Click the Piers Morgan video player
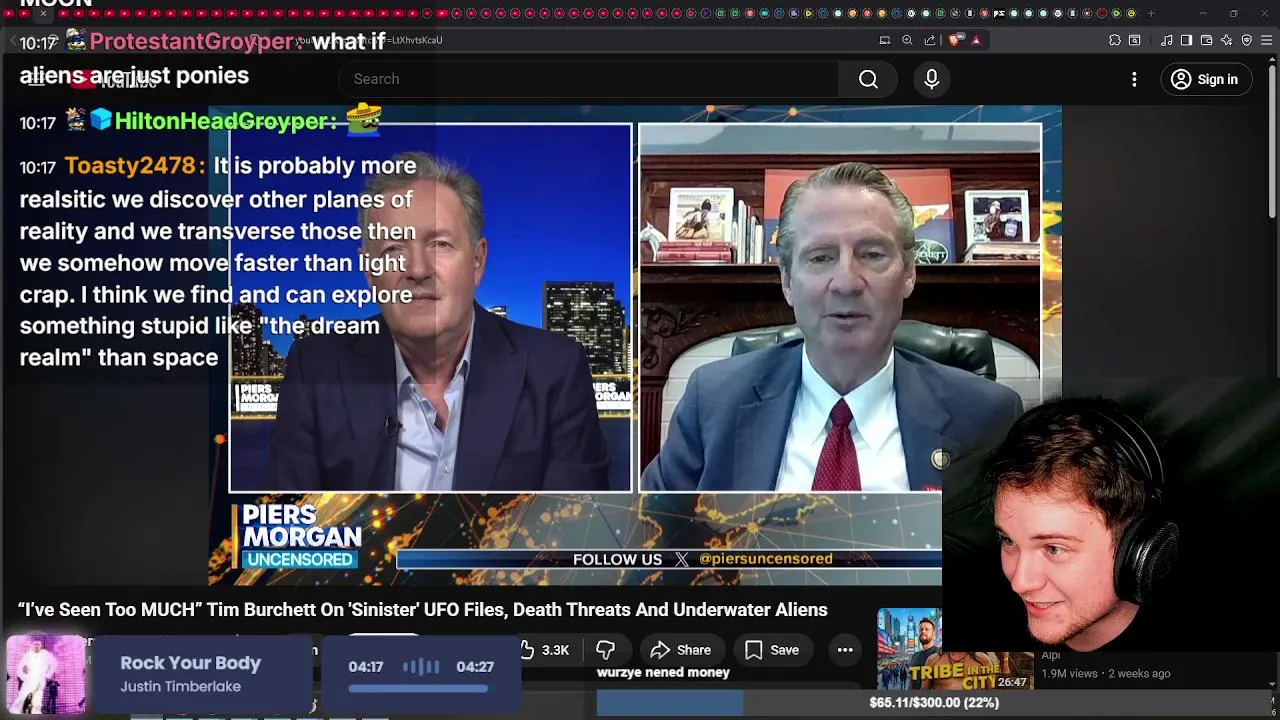 coord(635,345)
